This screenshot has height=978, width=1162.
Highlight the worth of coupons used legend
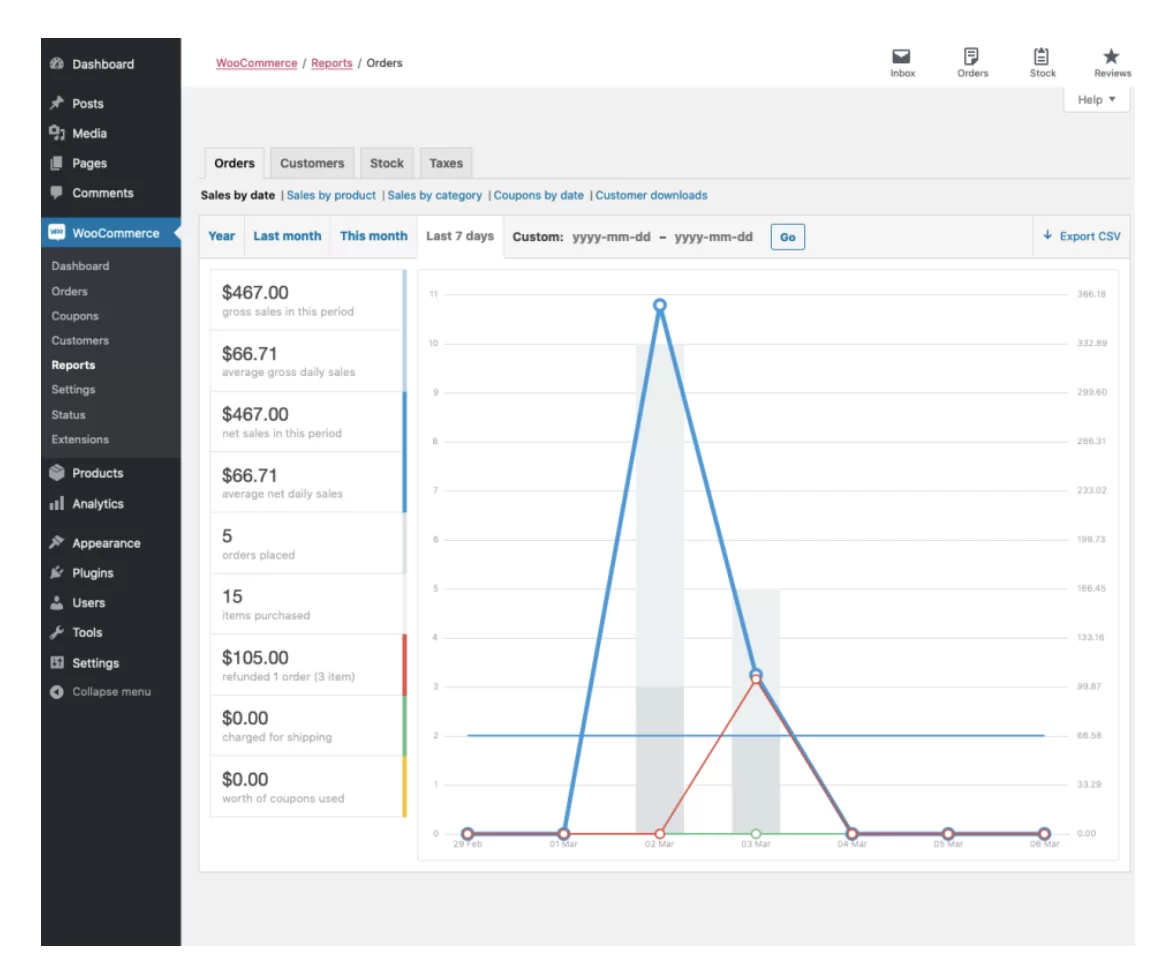click(308, 787)
